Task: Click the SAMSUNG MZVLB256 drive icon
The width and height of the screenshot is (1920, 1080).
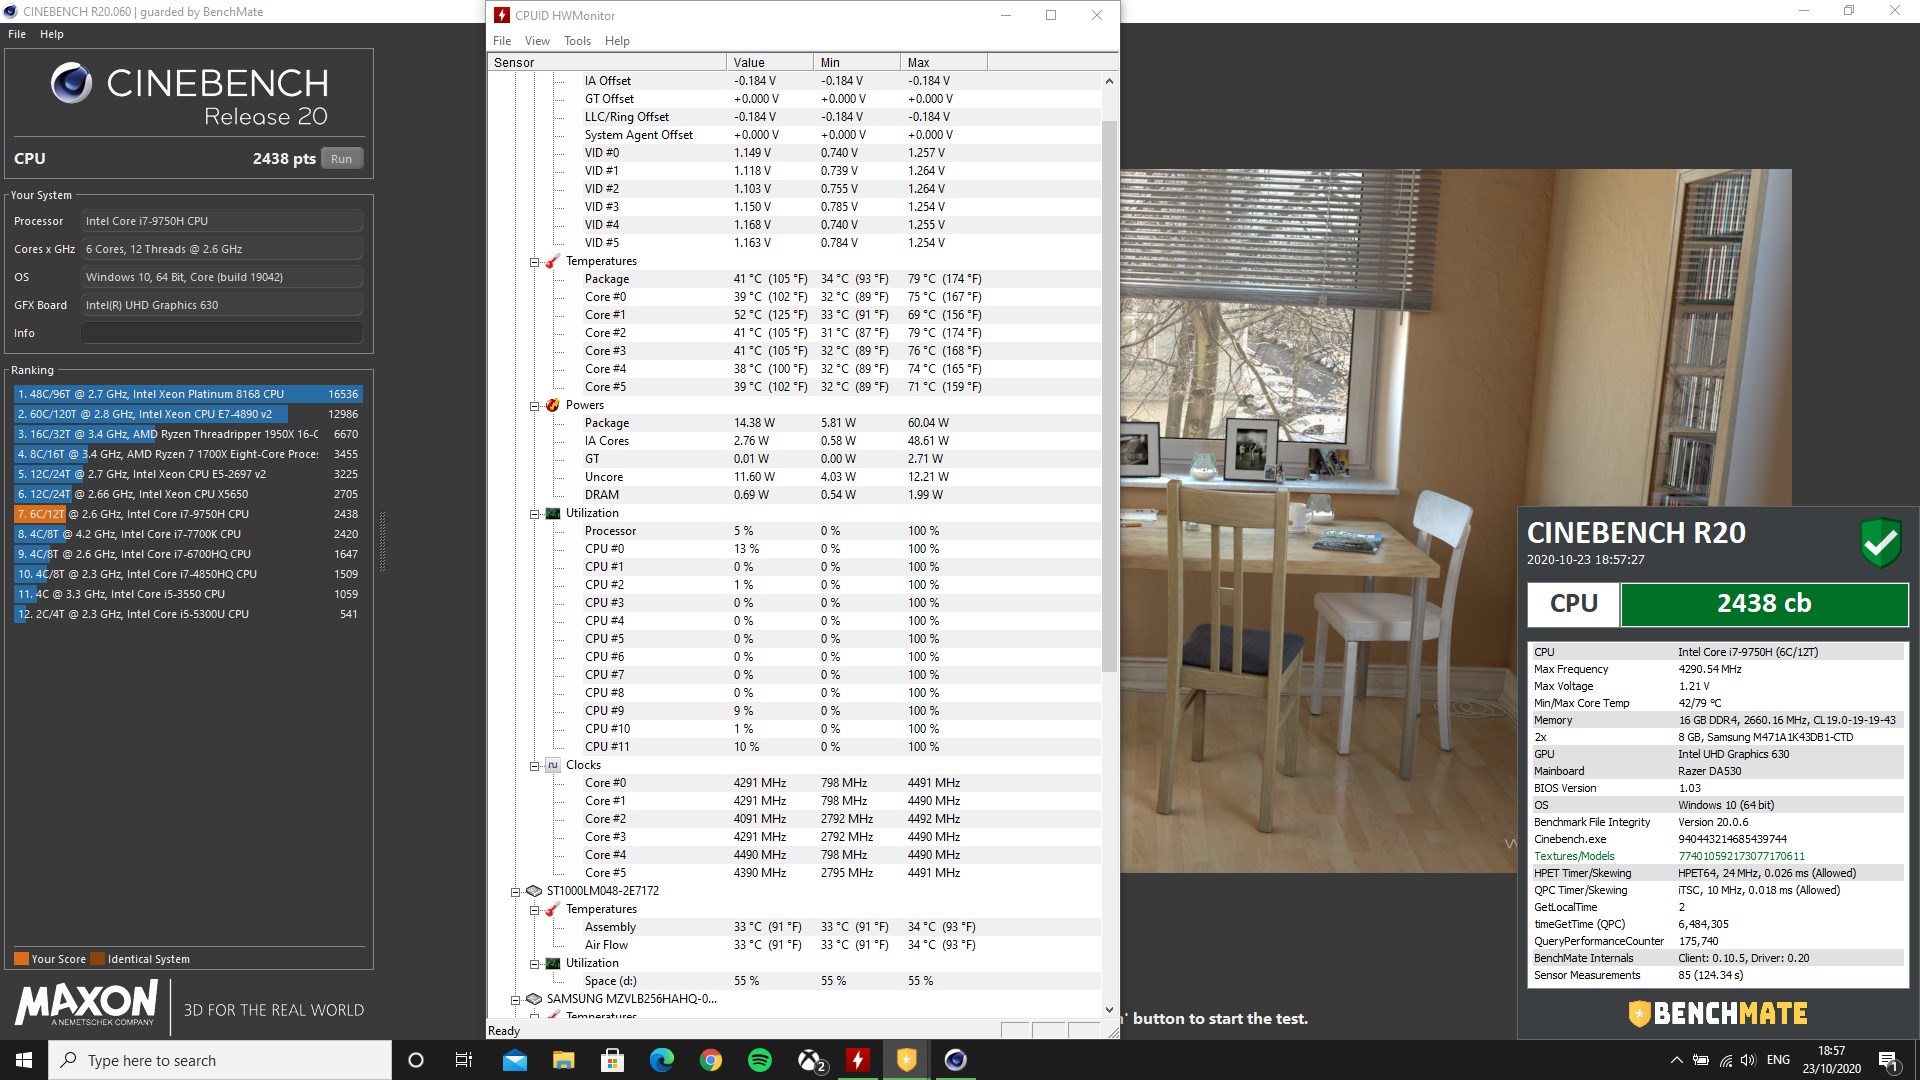Action: (534, 999)
